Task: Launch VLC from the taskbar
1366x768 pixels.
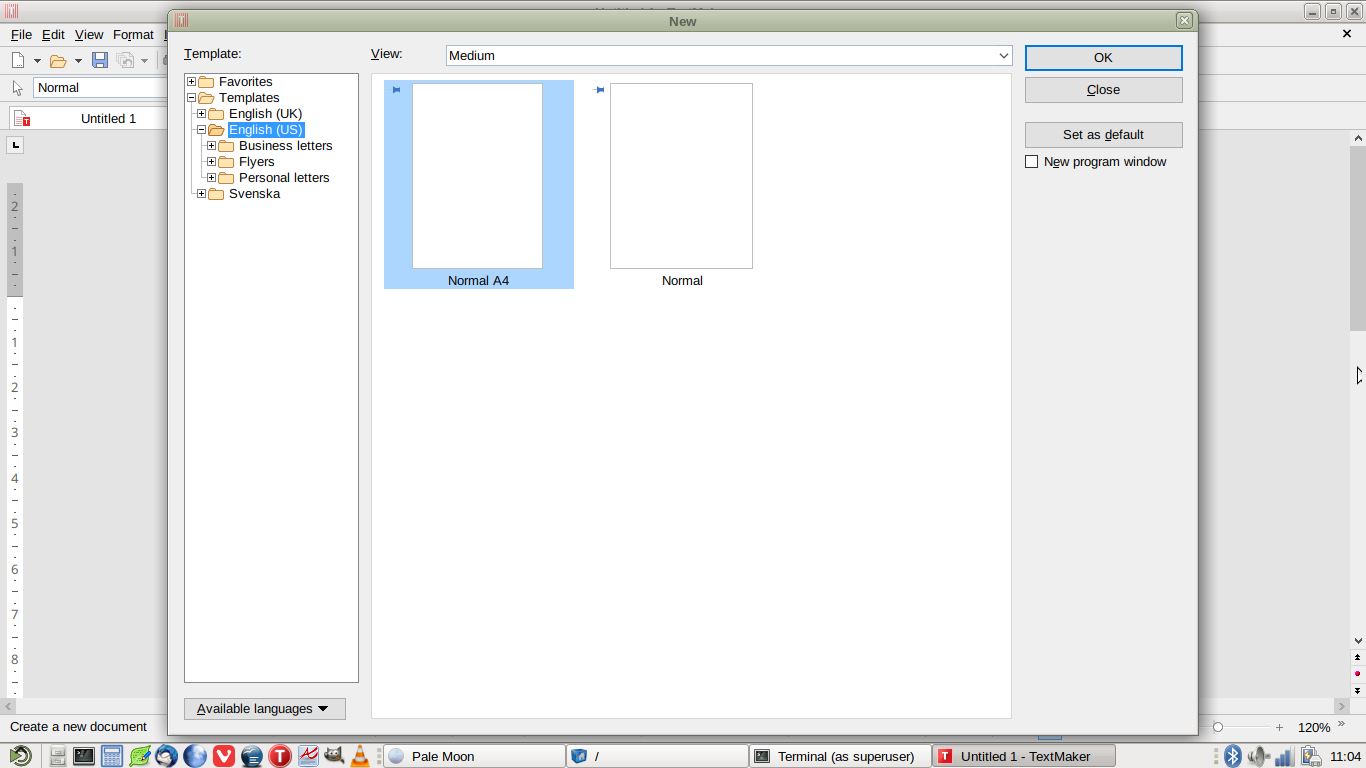Action: coord(358,756)
